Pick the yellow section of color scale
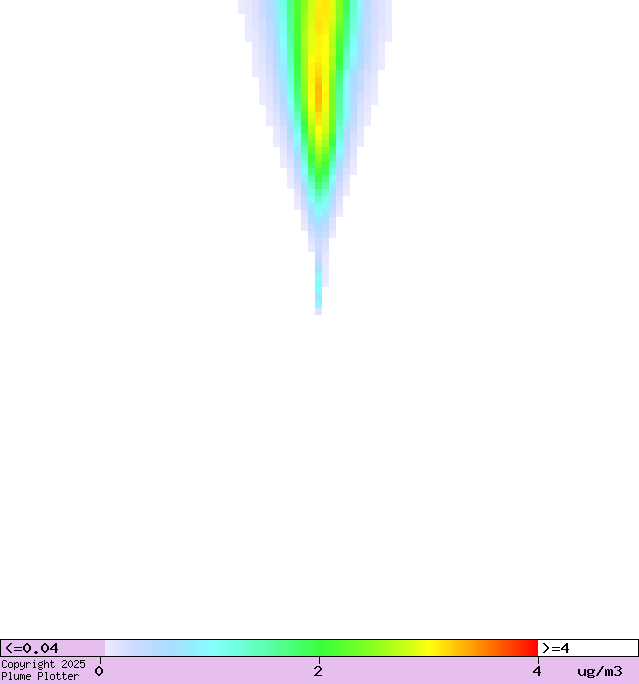The image size is (639, 684). click(430, 648)
